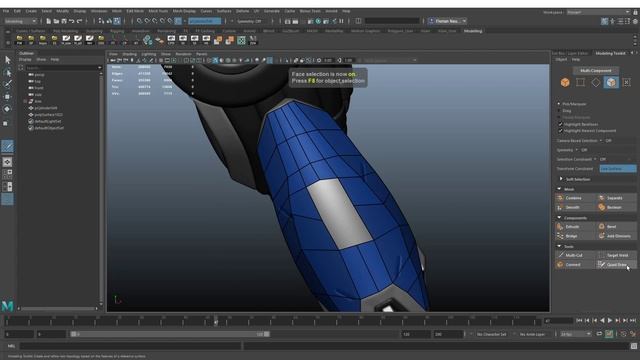Toggle Highlight Backfaces checkbox

point(560,124)
